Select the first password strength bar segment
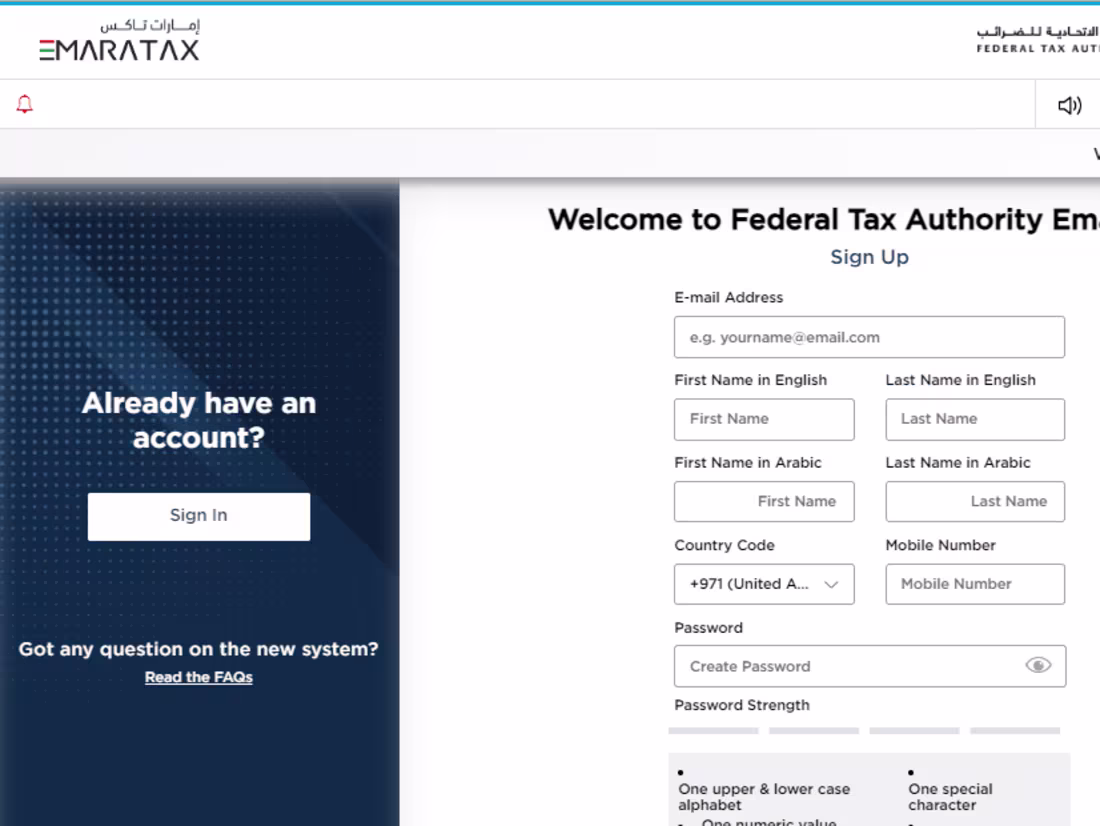Viewport: 1100px width, 826px height. (x=713, y=731)
